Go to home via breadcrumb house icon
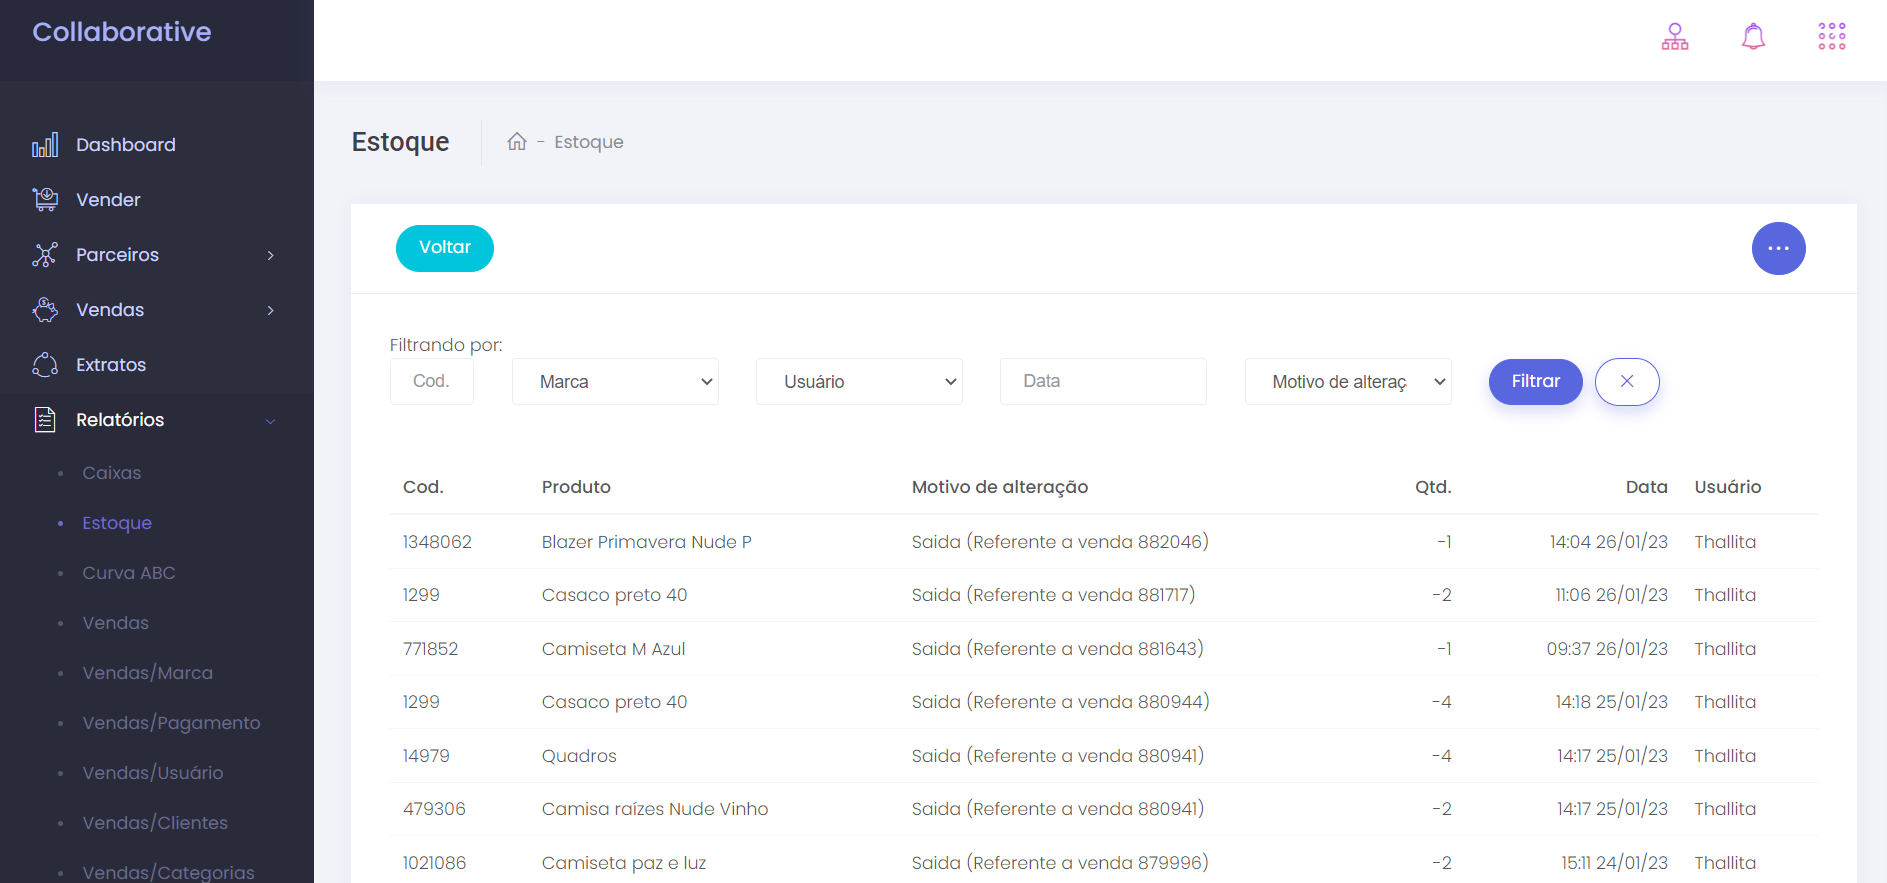Image resolution: width=1887 pixels, height=883 pixels. point(517,141)
